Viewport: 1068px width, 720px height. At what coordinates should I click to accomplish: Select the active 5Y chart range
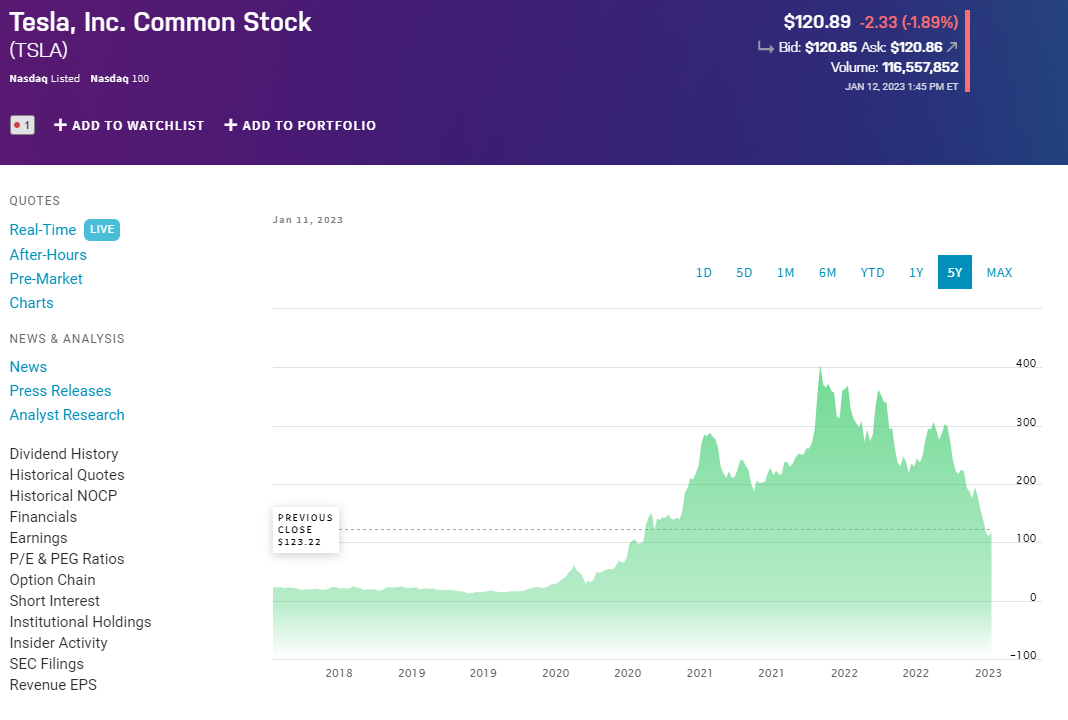pos(954,272)
